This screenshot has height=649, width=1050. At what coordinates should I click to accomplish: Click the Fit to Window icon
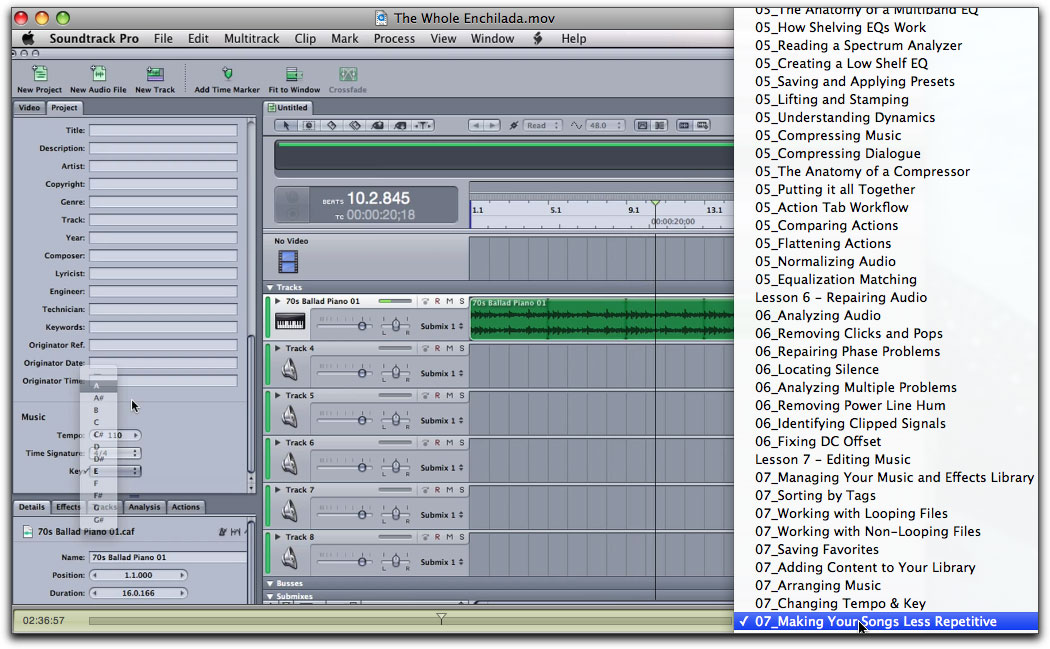pos(294,75)
